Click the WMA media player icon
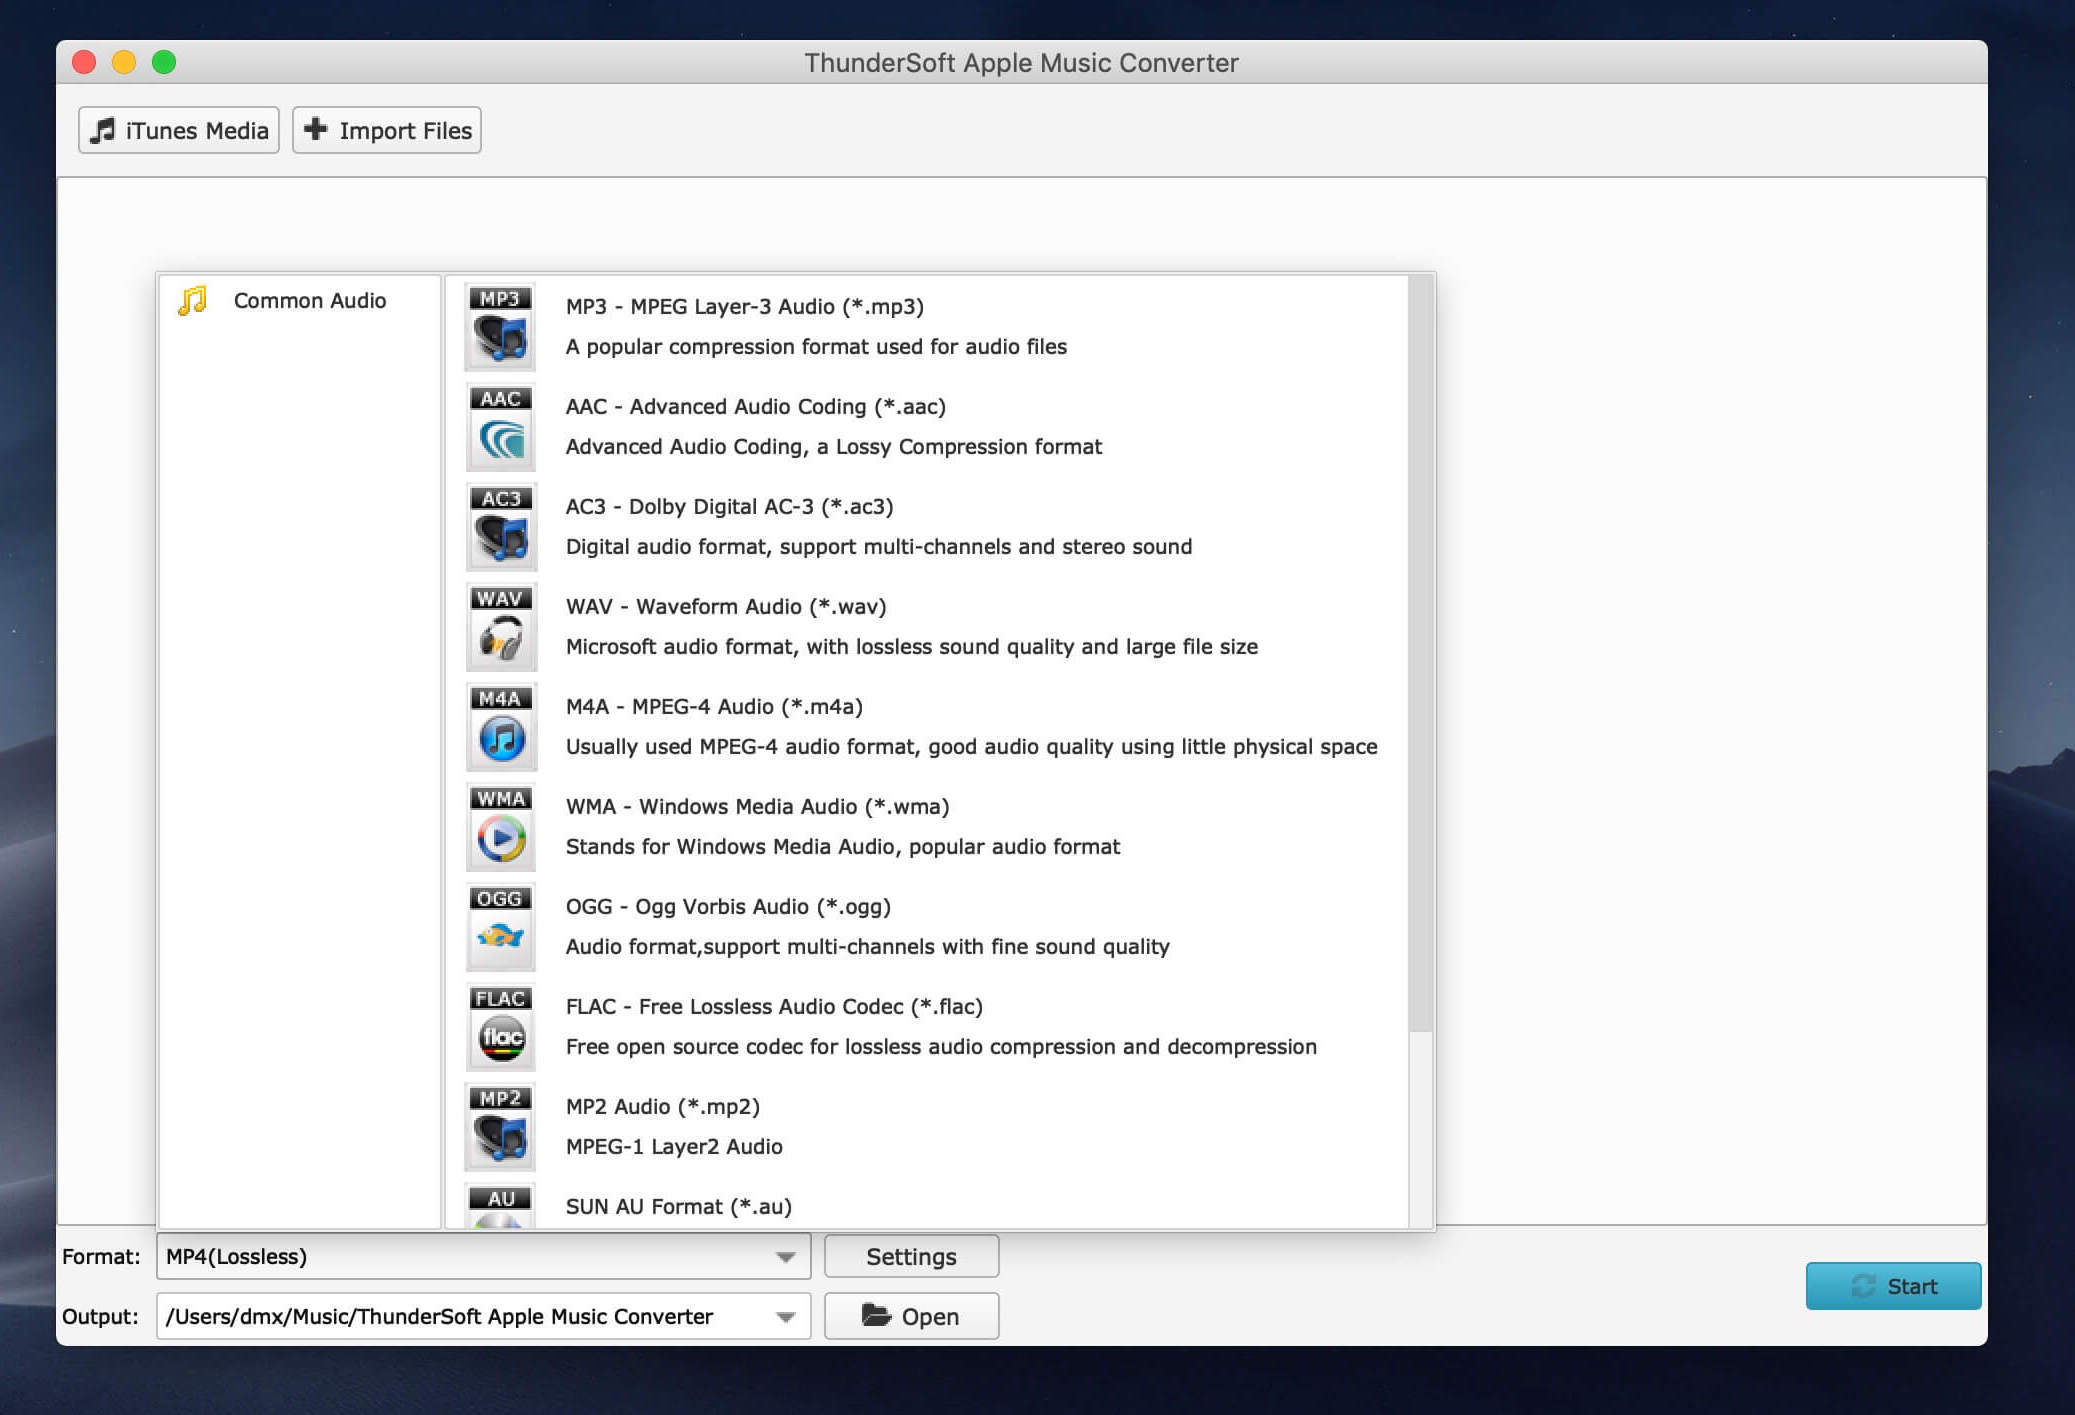The width and height of the screenshot is (2075, 1415). tap(500, 827)
